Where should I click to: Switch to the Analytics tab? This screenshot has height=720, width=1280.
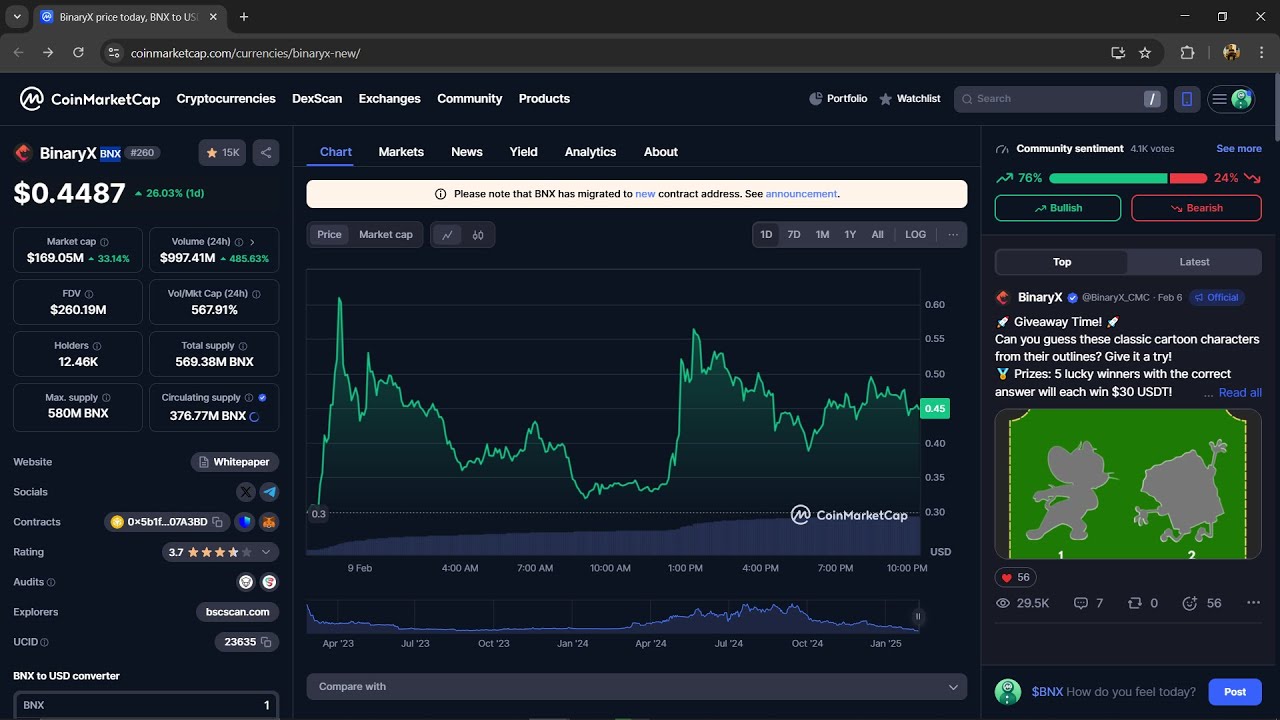(x=590, y=152)
